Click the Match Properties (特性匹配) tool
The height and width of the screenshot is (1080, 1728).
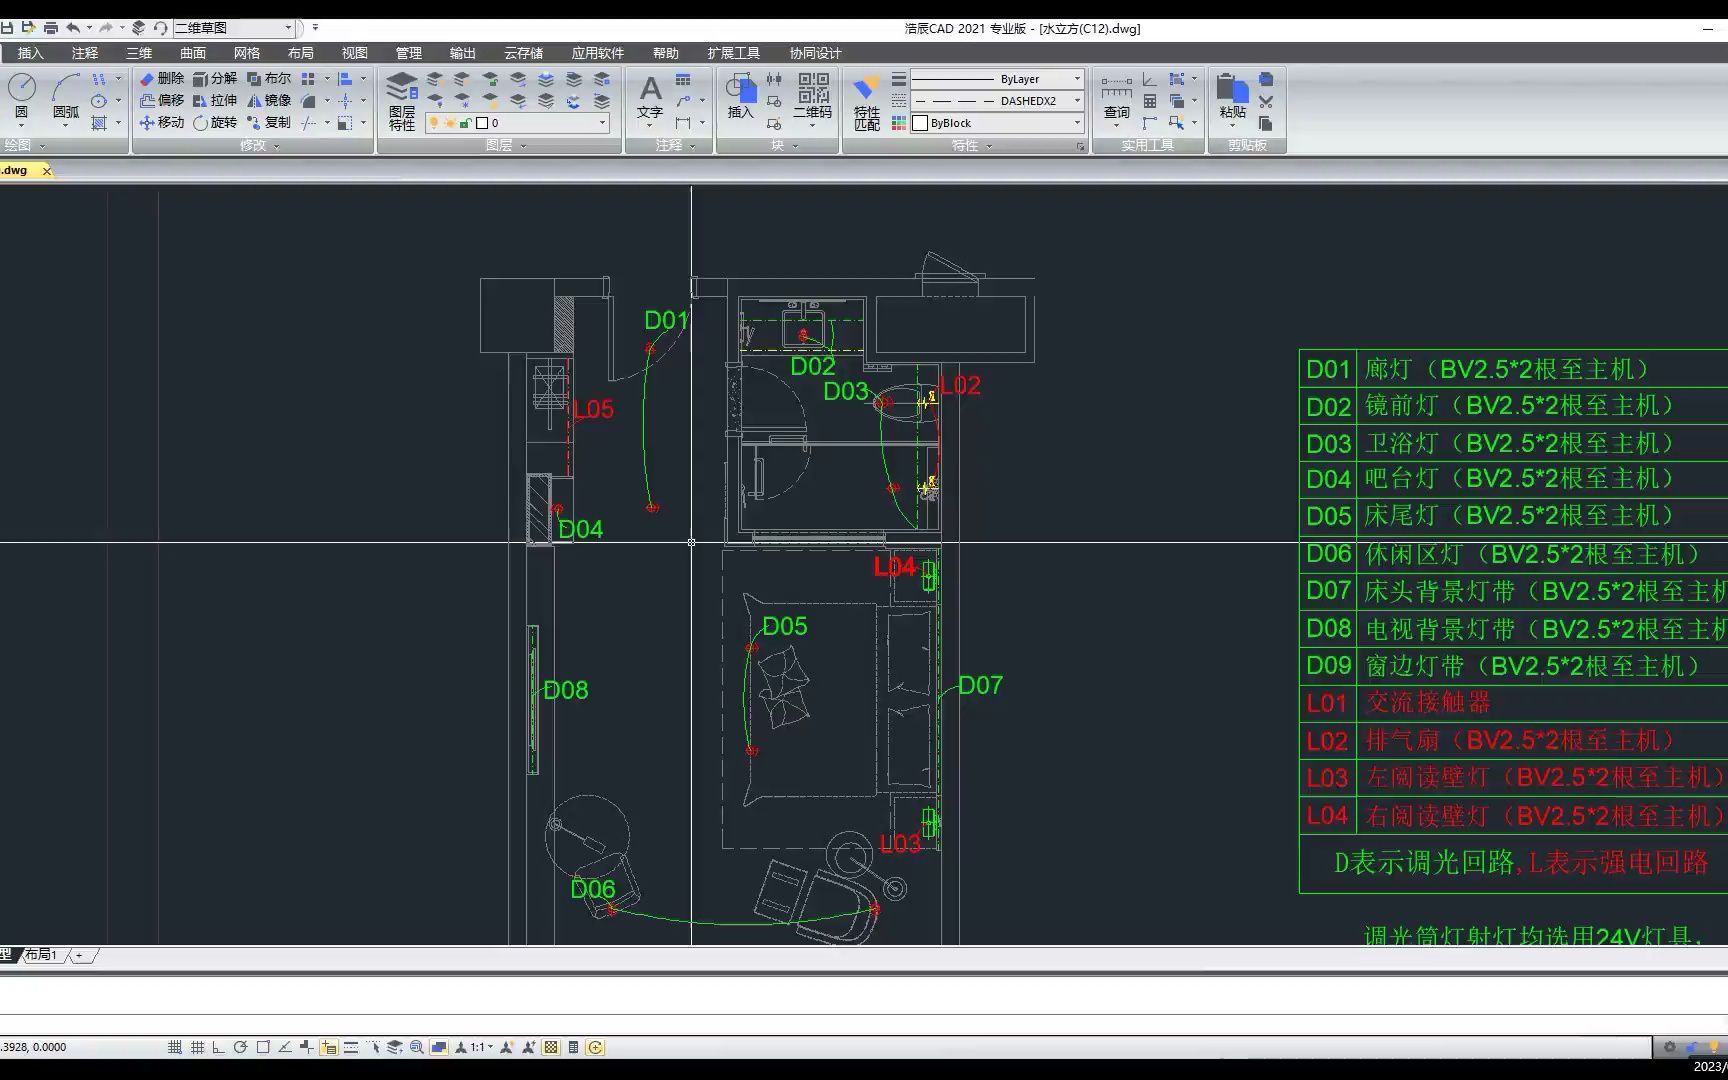coord(867,102)
